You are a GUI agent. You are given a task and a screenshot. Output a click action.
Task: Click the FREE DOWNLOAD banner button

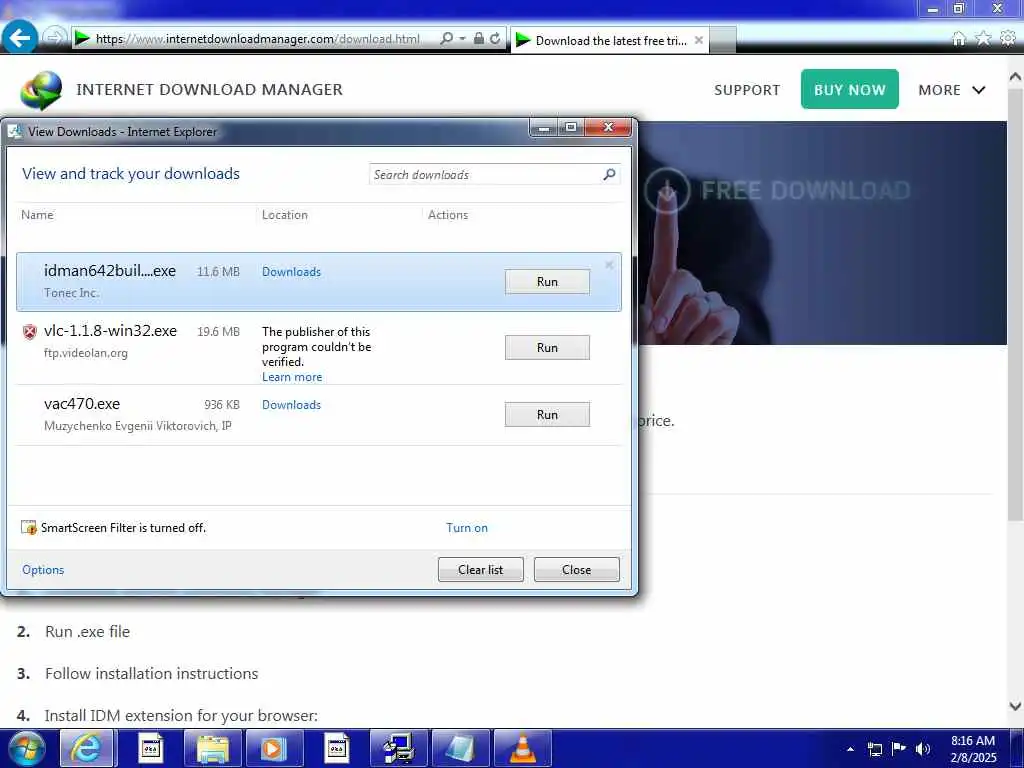[777, 191]
